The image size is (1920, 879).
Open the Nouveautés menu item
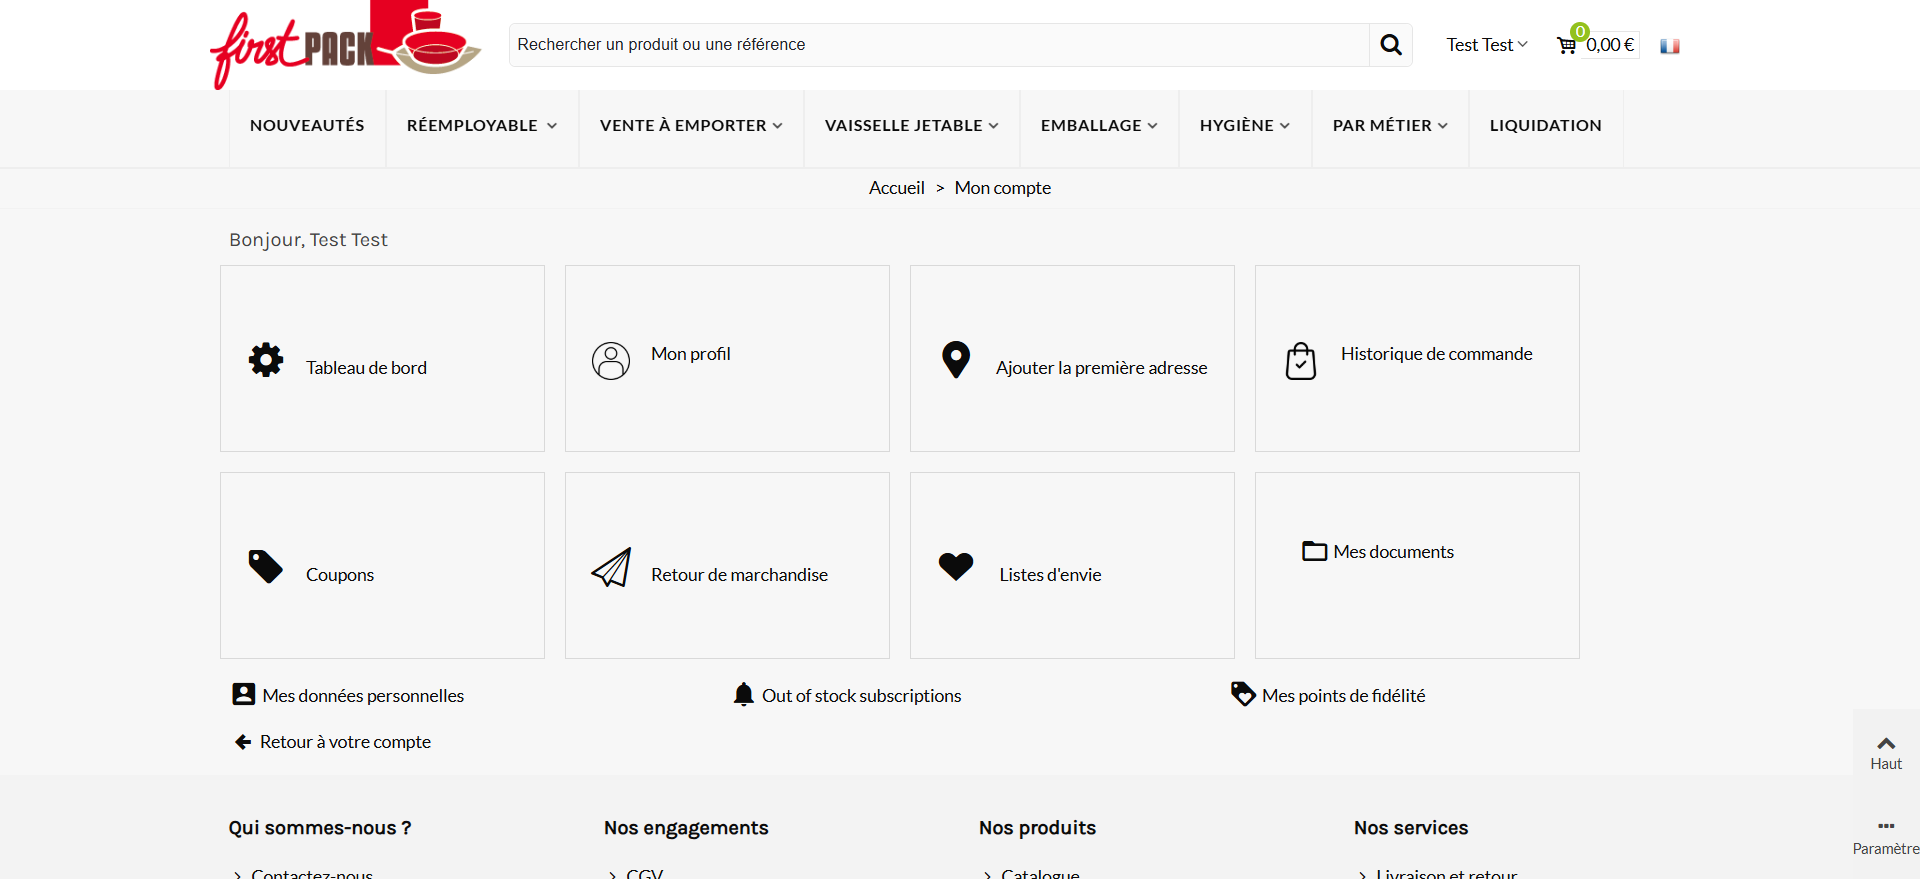[307, 126]
